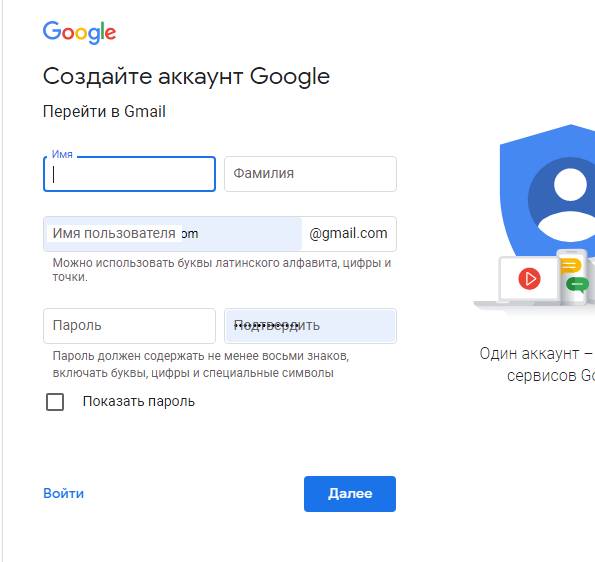Click the Google logo

pyautogui.click(x=79, y=32)
